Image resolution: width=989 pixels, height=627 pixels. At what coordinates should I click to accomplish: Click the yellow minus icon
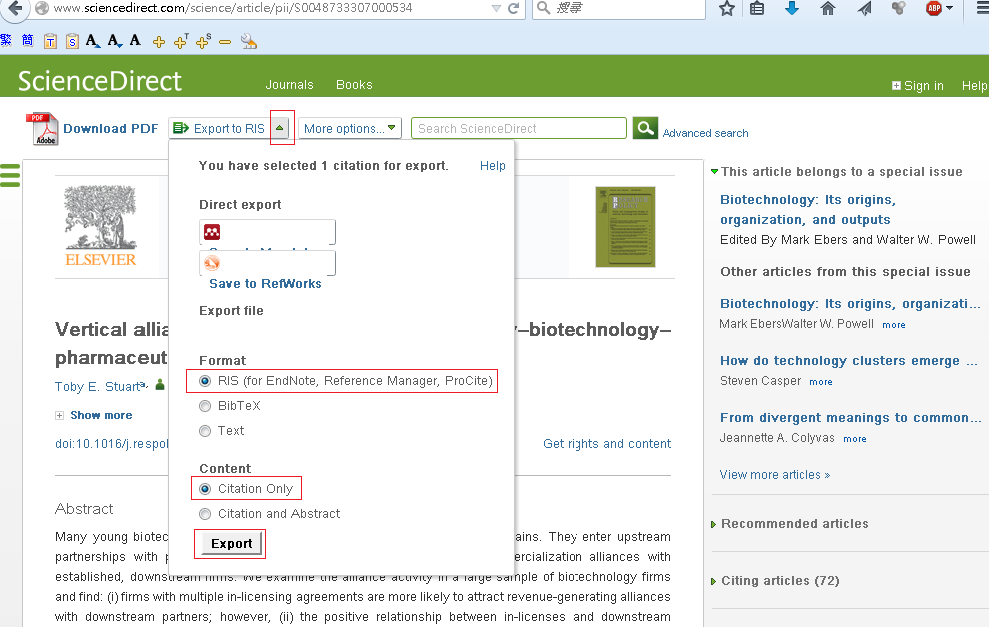tap(225, 42)
